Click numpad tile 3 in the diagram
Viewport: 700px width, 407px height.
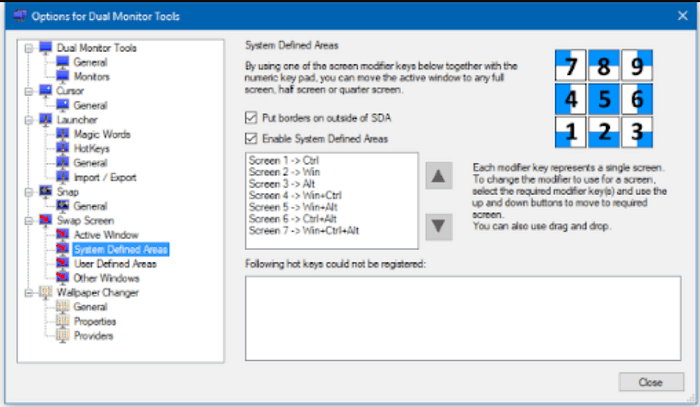pos(637,132)
